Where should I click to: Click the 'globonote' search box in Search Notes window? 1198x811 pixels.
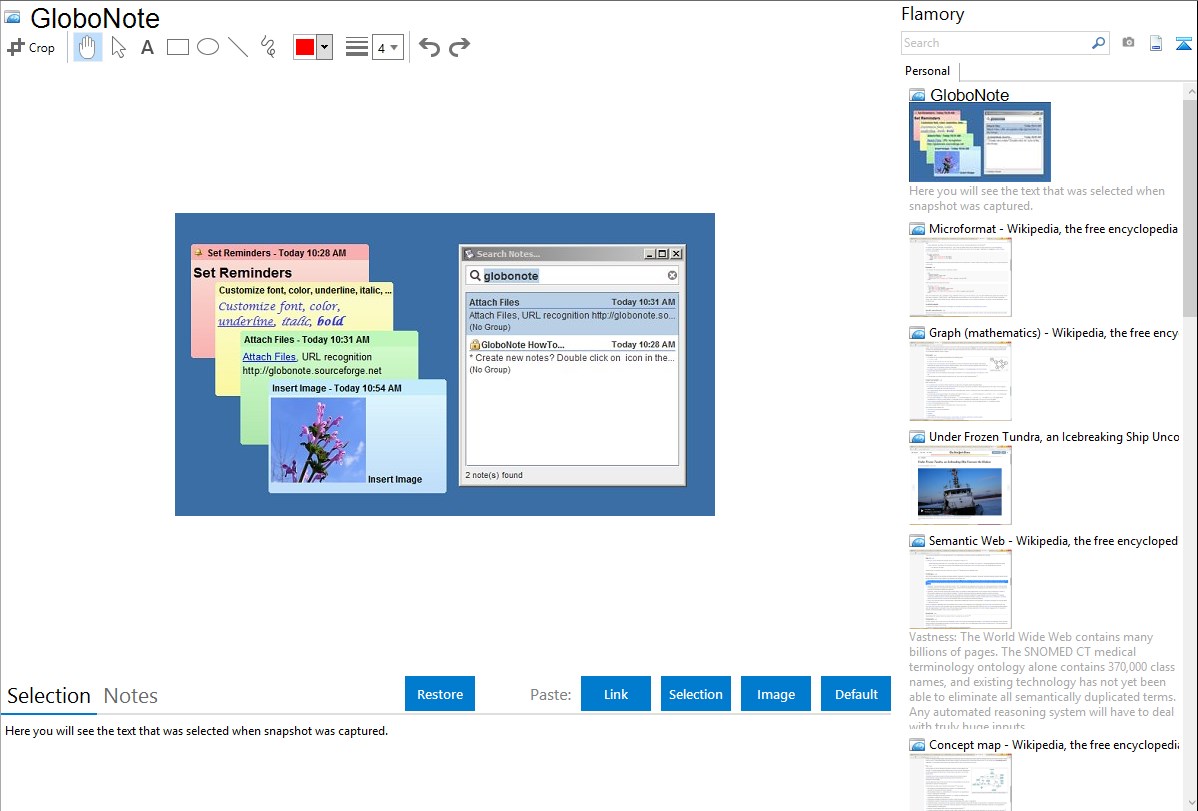(571, 275)
